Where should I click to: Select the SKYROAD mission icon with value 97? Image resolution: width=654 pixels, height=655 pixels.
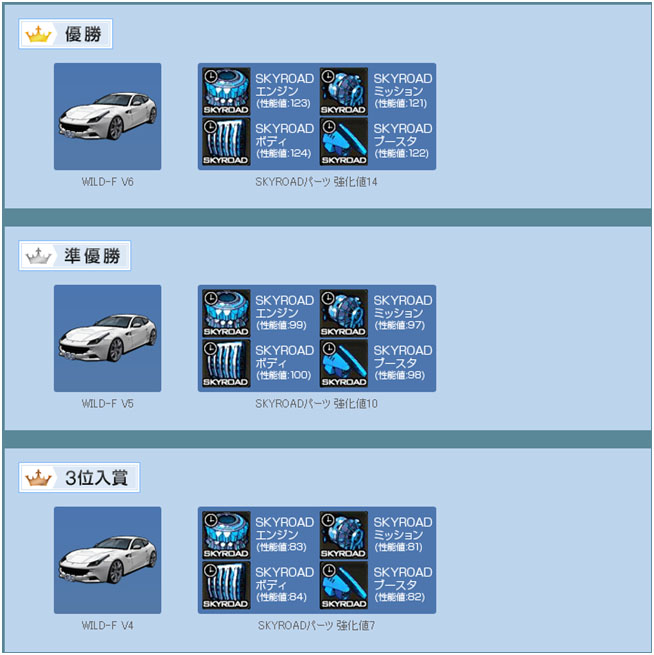pos(344,313)
